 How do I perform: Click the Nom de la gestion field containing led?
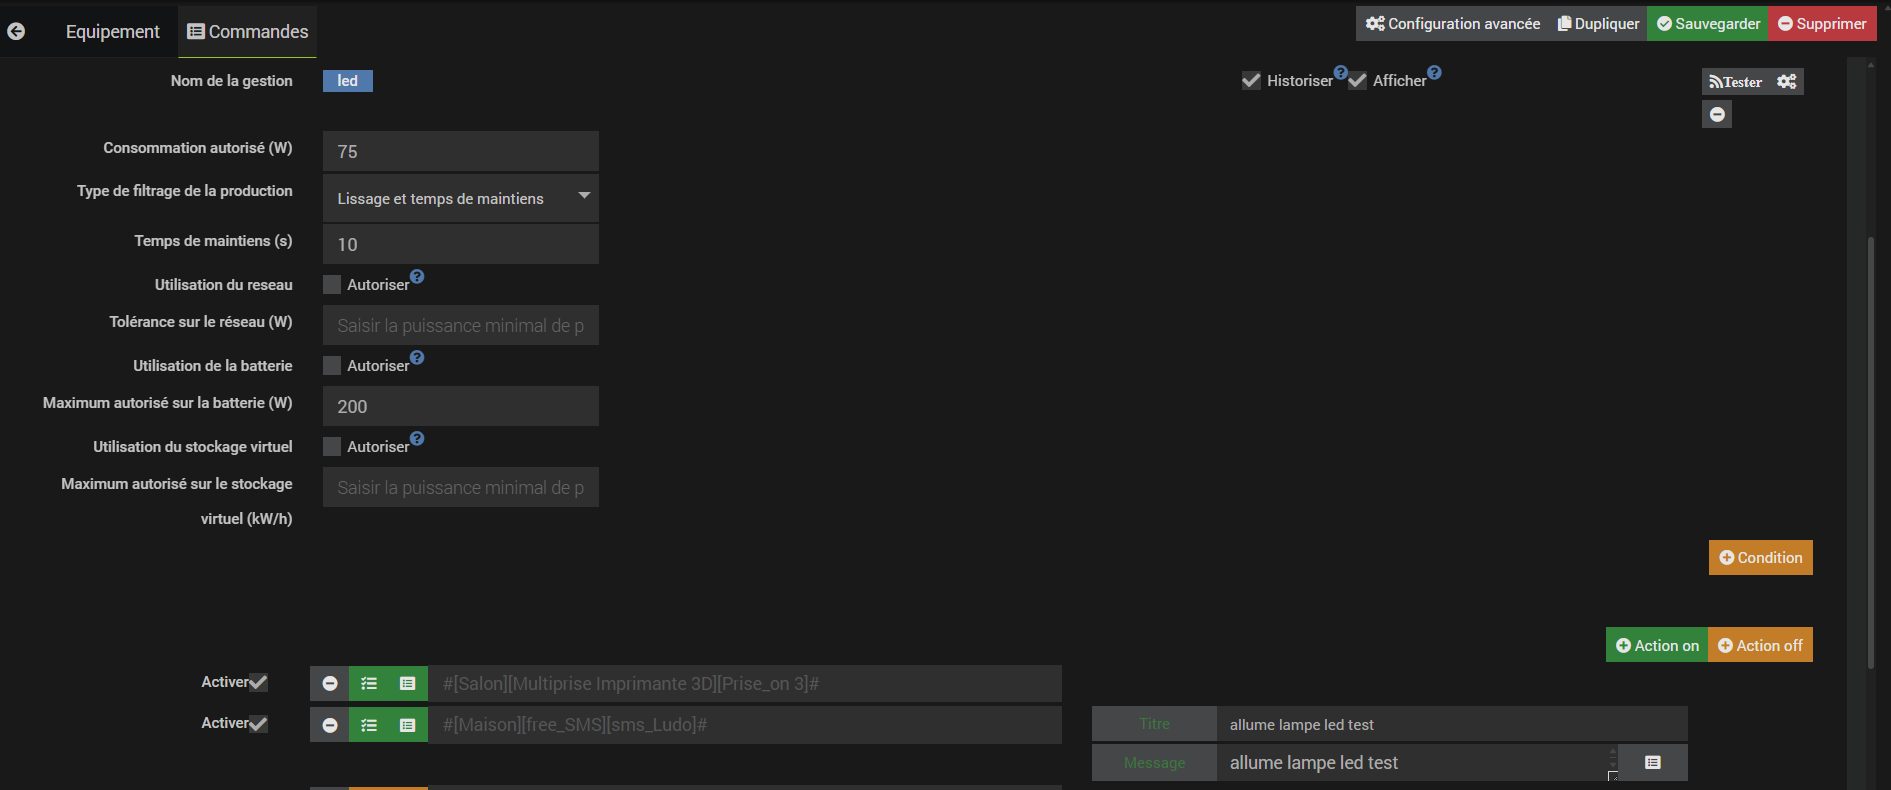pyautogui.click(x=348, y=81)
